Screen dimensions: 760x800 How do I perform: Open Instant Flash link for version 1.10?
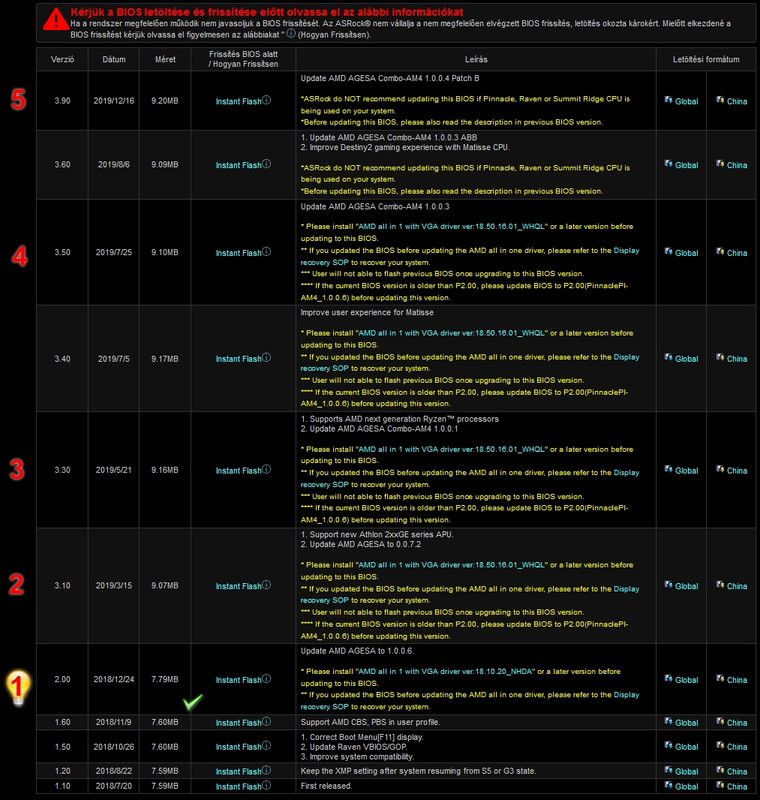click(238, 787)
